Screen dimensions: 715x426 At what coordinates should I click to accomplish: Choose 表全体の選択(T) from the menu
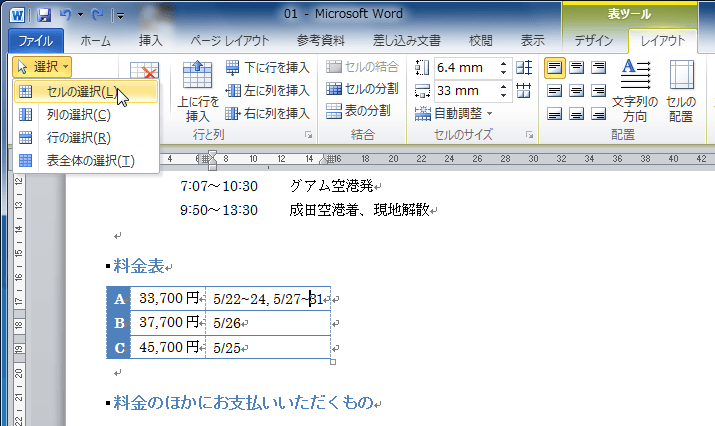(x=86, y=161)
